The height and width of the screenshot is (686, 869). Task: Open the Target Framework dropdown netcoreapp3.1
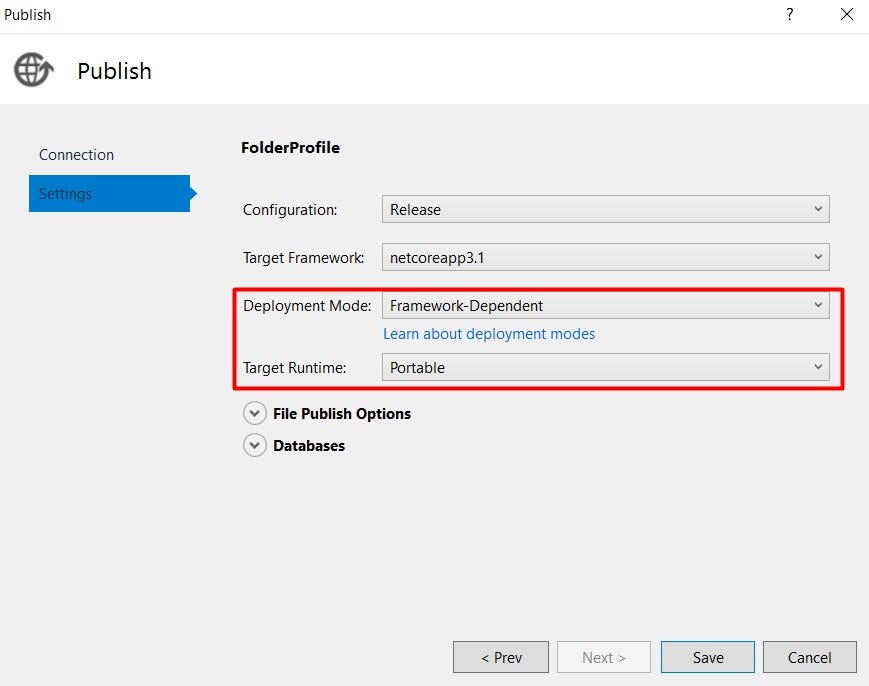click(605, 257)
